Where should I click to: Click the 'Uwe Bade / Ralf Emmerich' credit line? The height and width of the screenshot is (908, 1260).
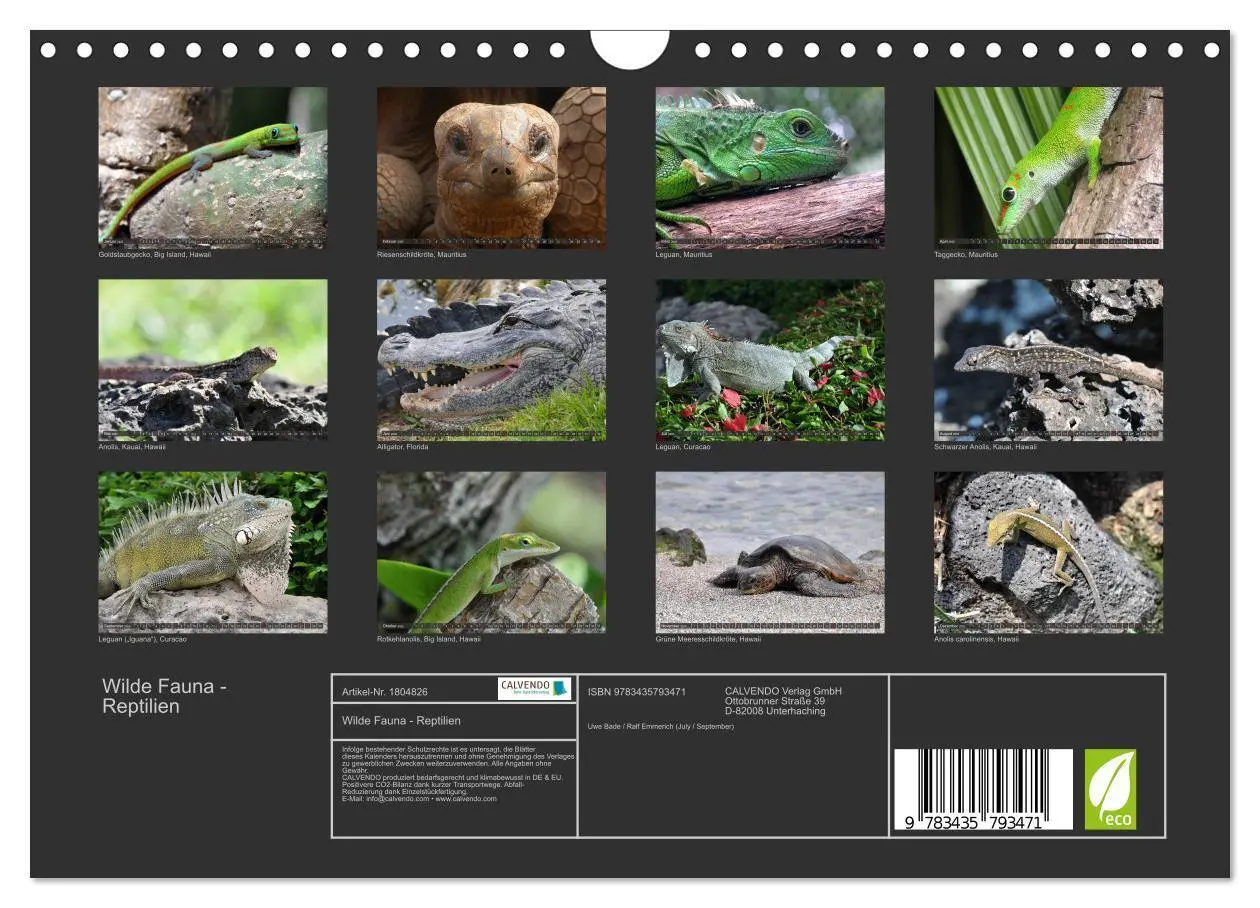click(x=661, y=727)
